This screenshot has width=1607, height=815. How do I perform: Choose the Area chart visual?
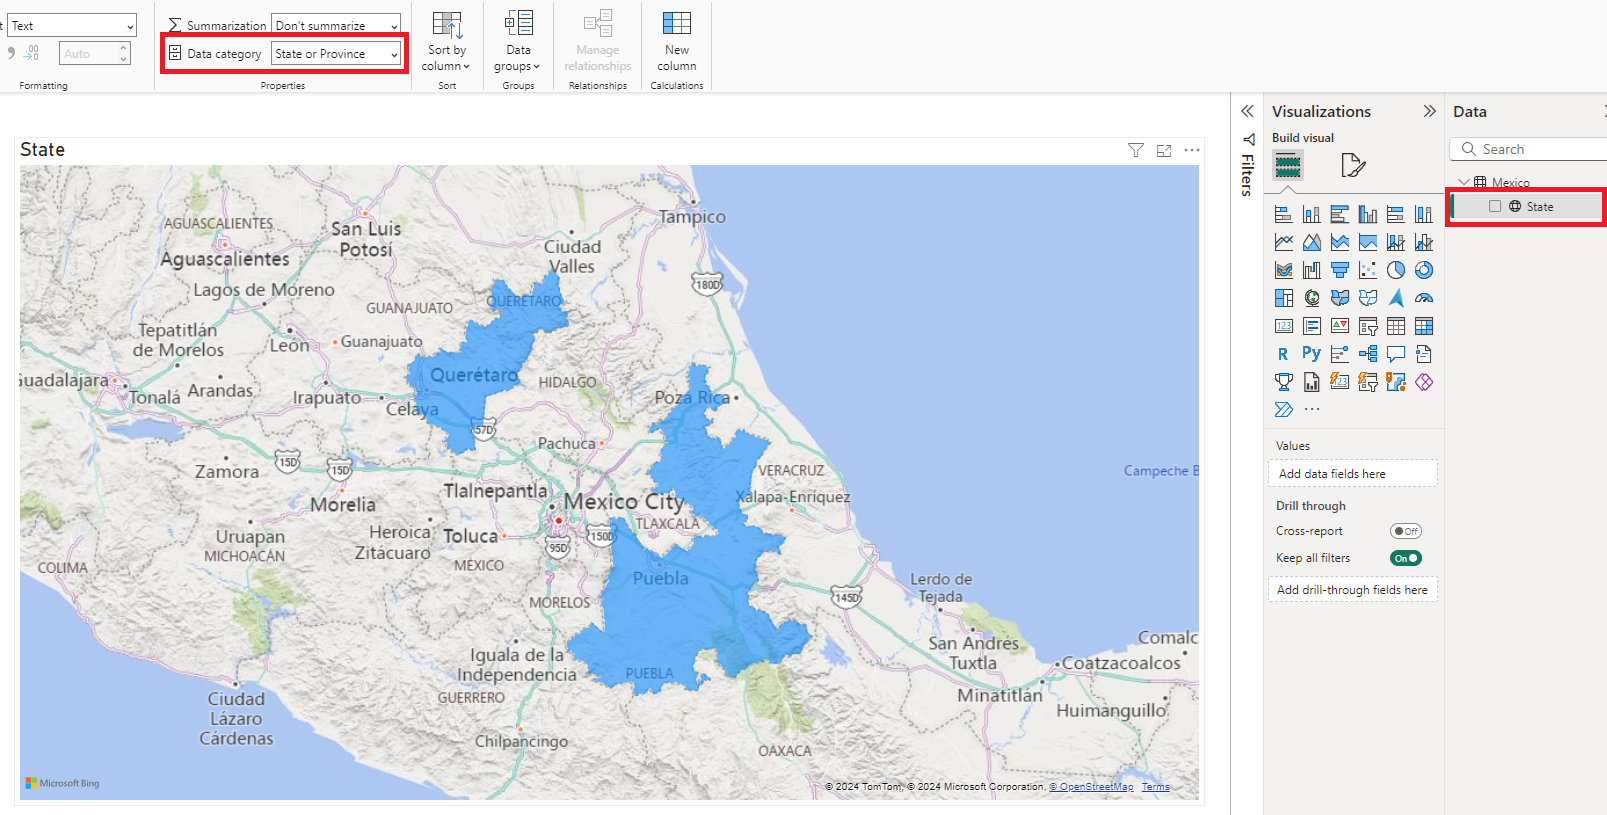pos(1311,242)
